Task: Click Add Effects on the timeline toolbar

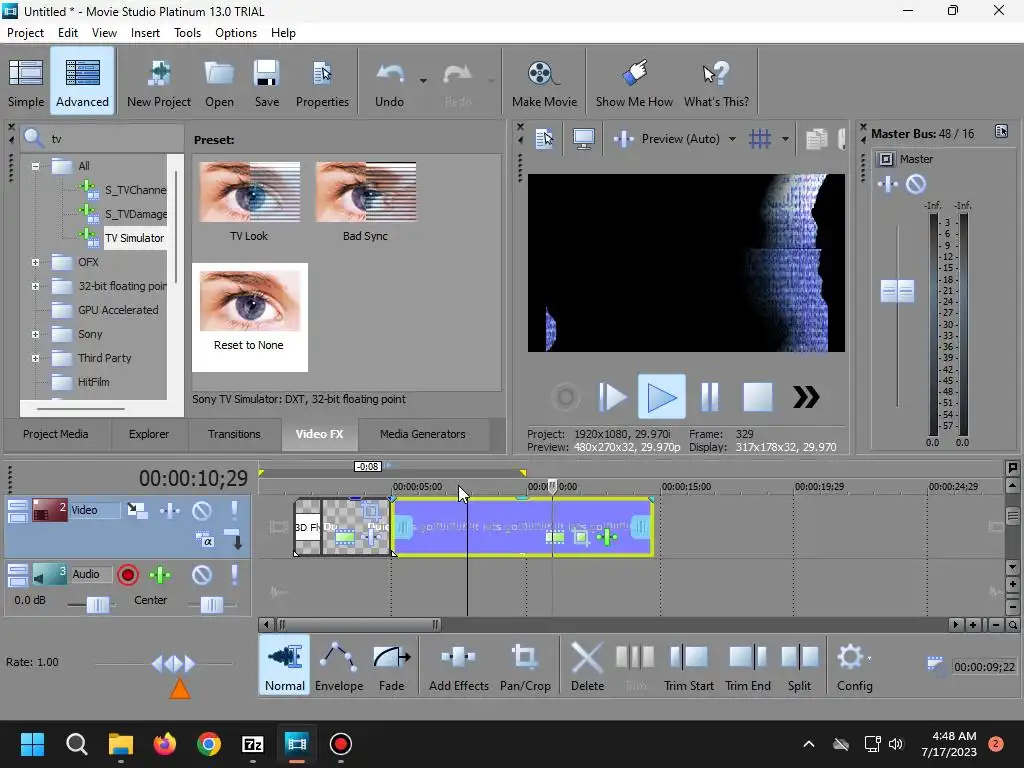Action: [458, 666]
